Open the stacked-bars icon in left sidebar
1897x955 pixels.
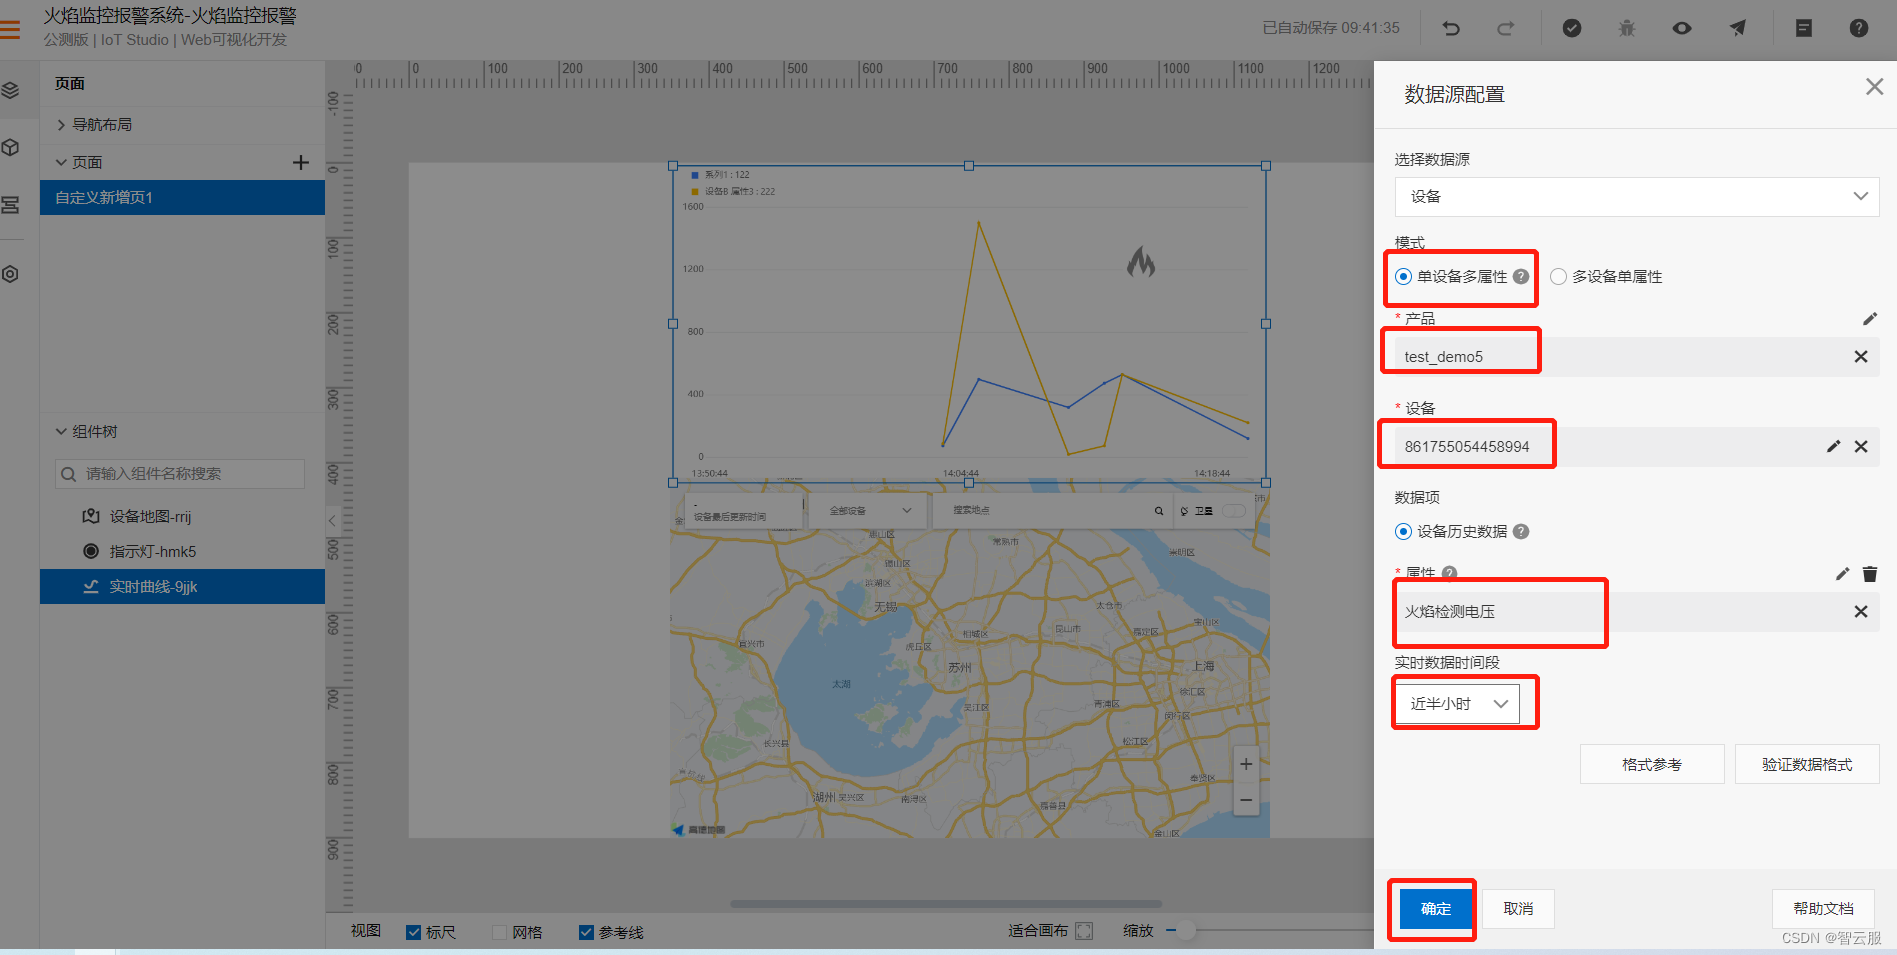click(10, 205)
